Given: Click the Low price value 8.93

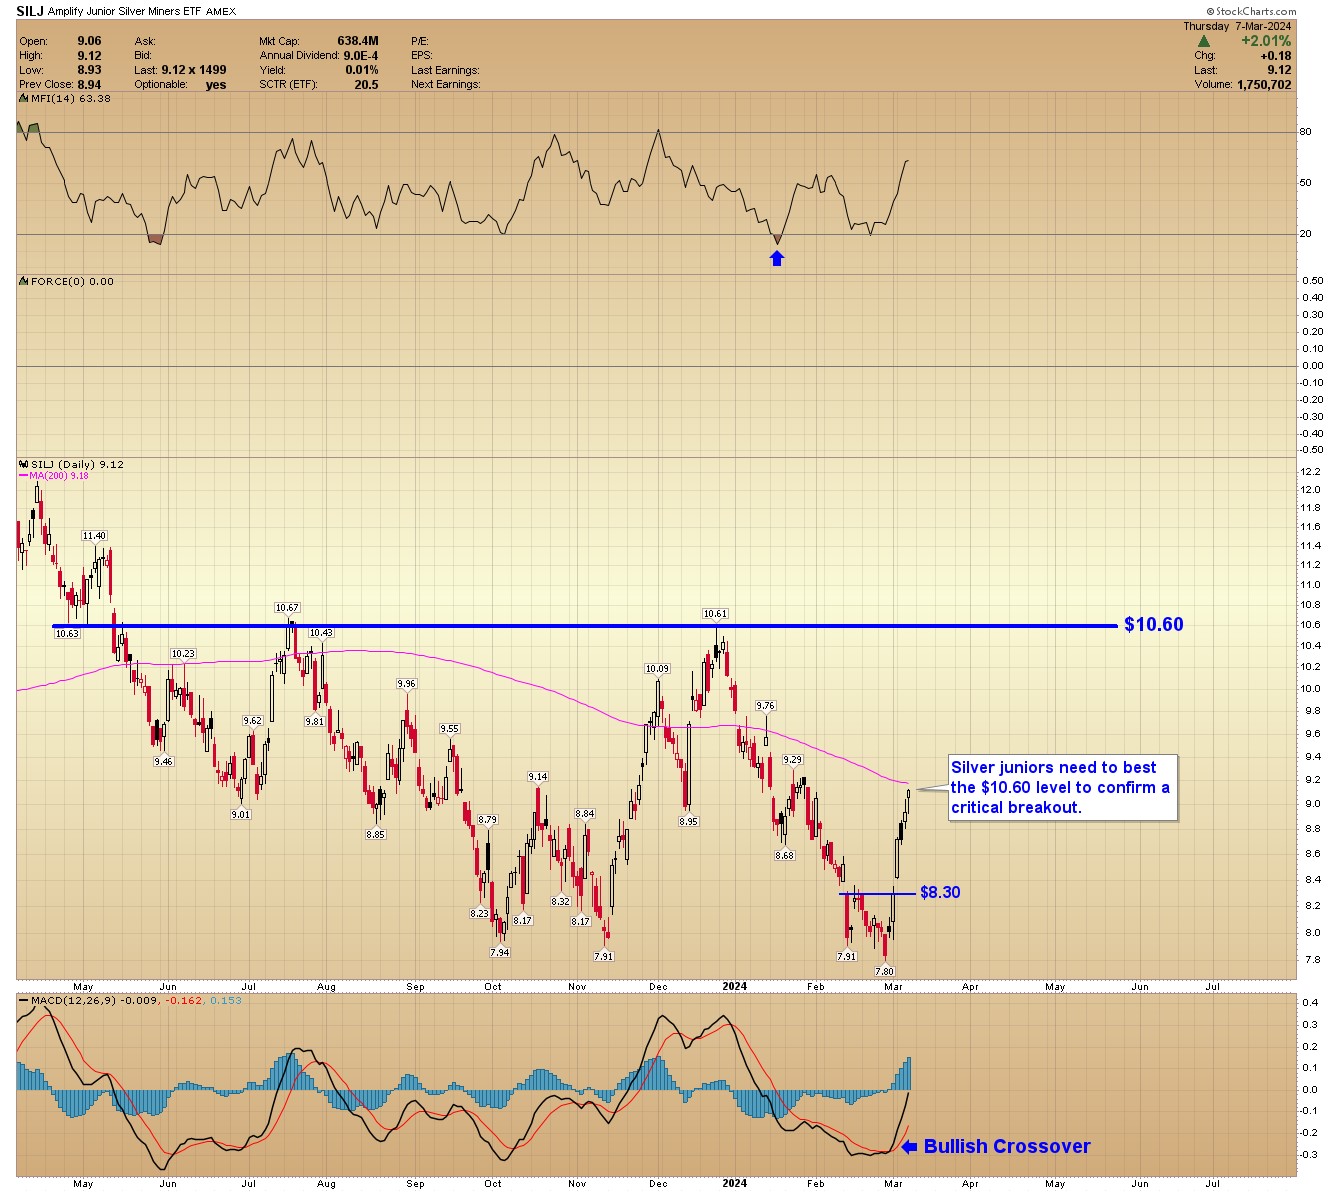Looking at the screenshot, I should (x=89, y=70).
